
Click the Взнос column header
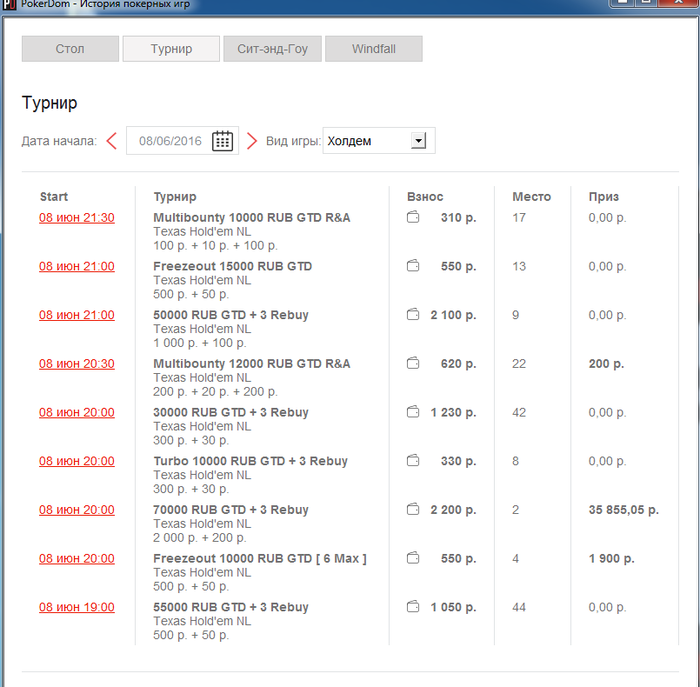click(425, 196)
